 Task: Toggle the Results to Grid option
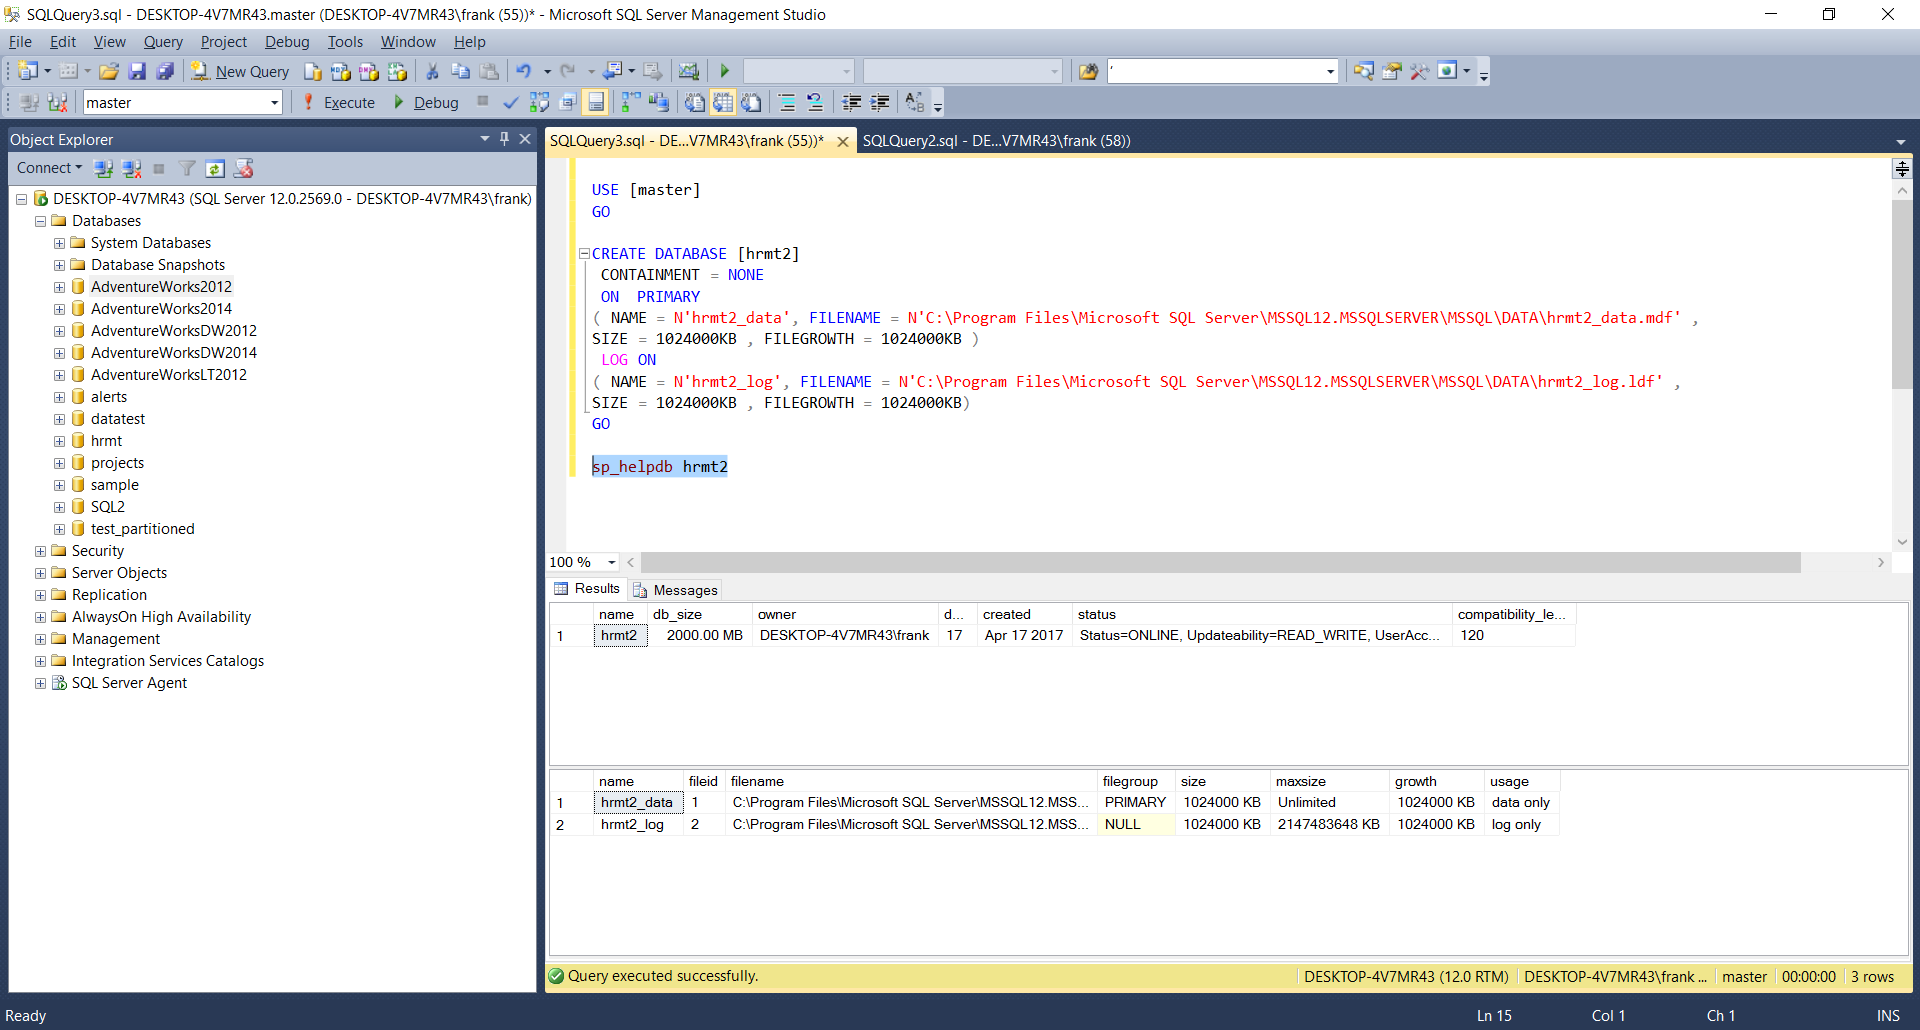pos(722,101)
